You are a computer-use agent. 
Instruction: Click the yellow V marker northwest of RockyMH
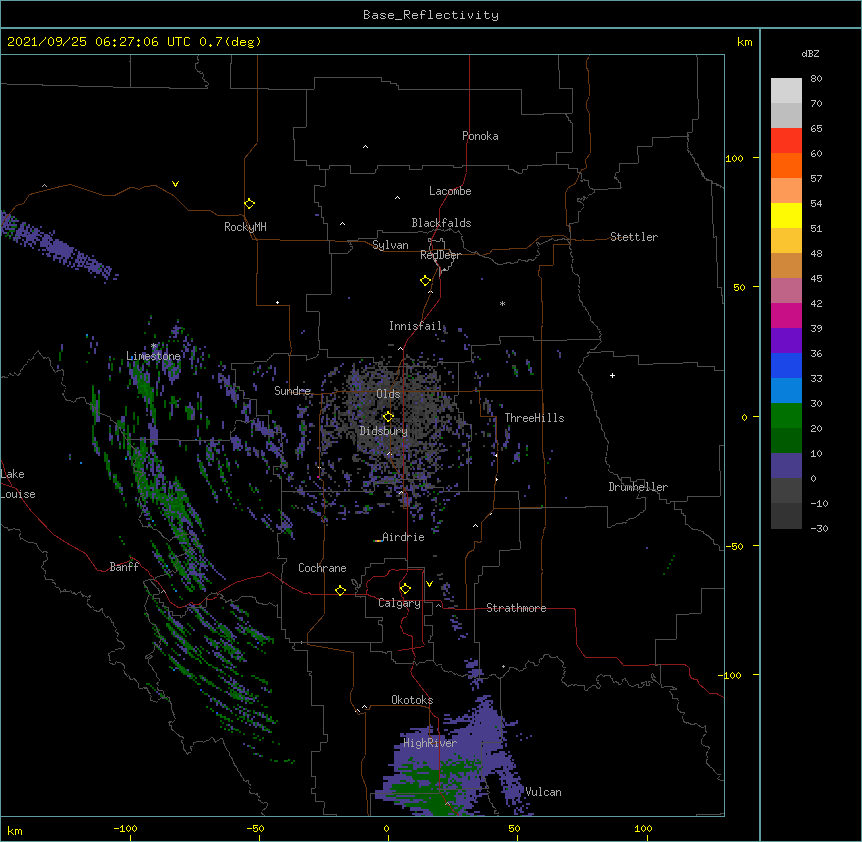point(175,184)
